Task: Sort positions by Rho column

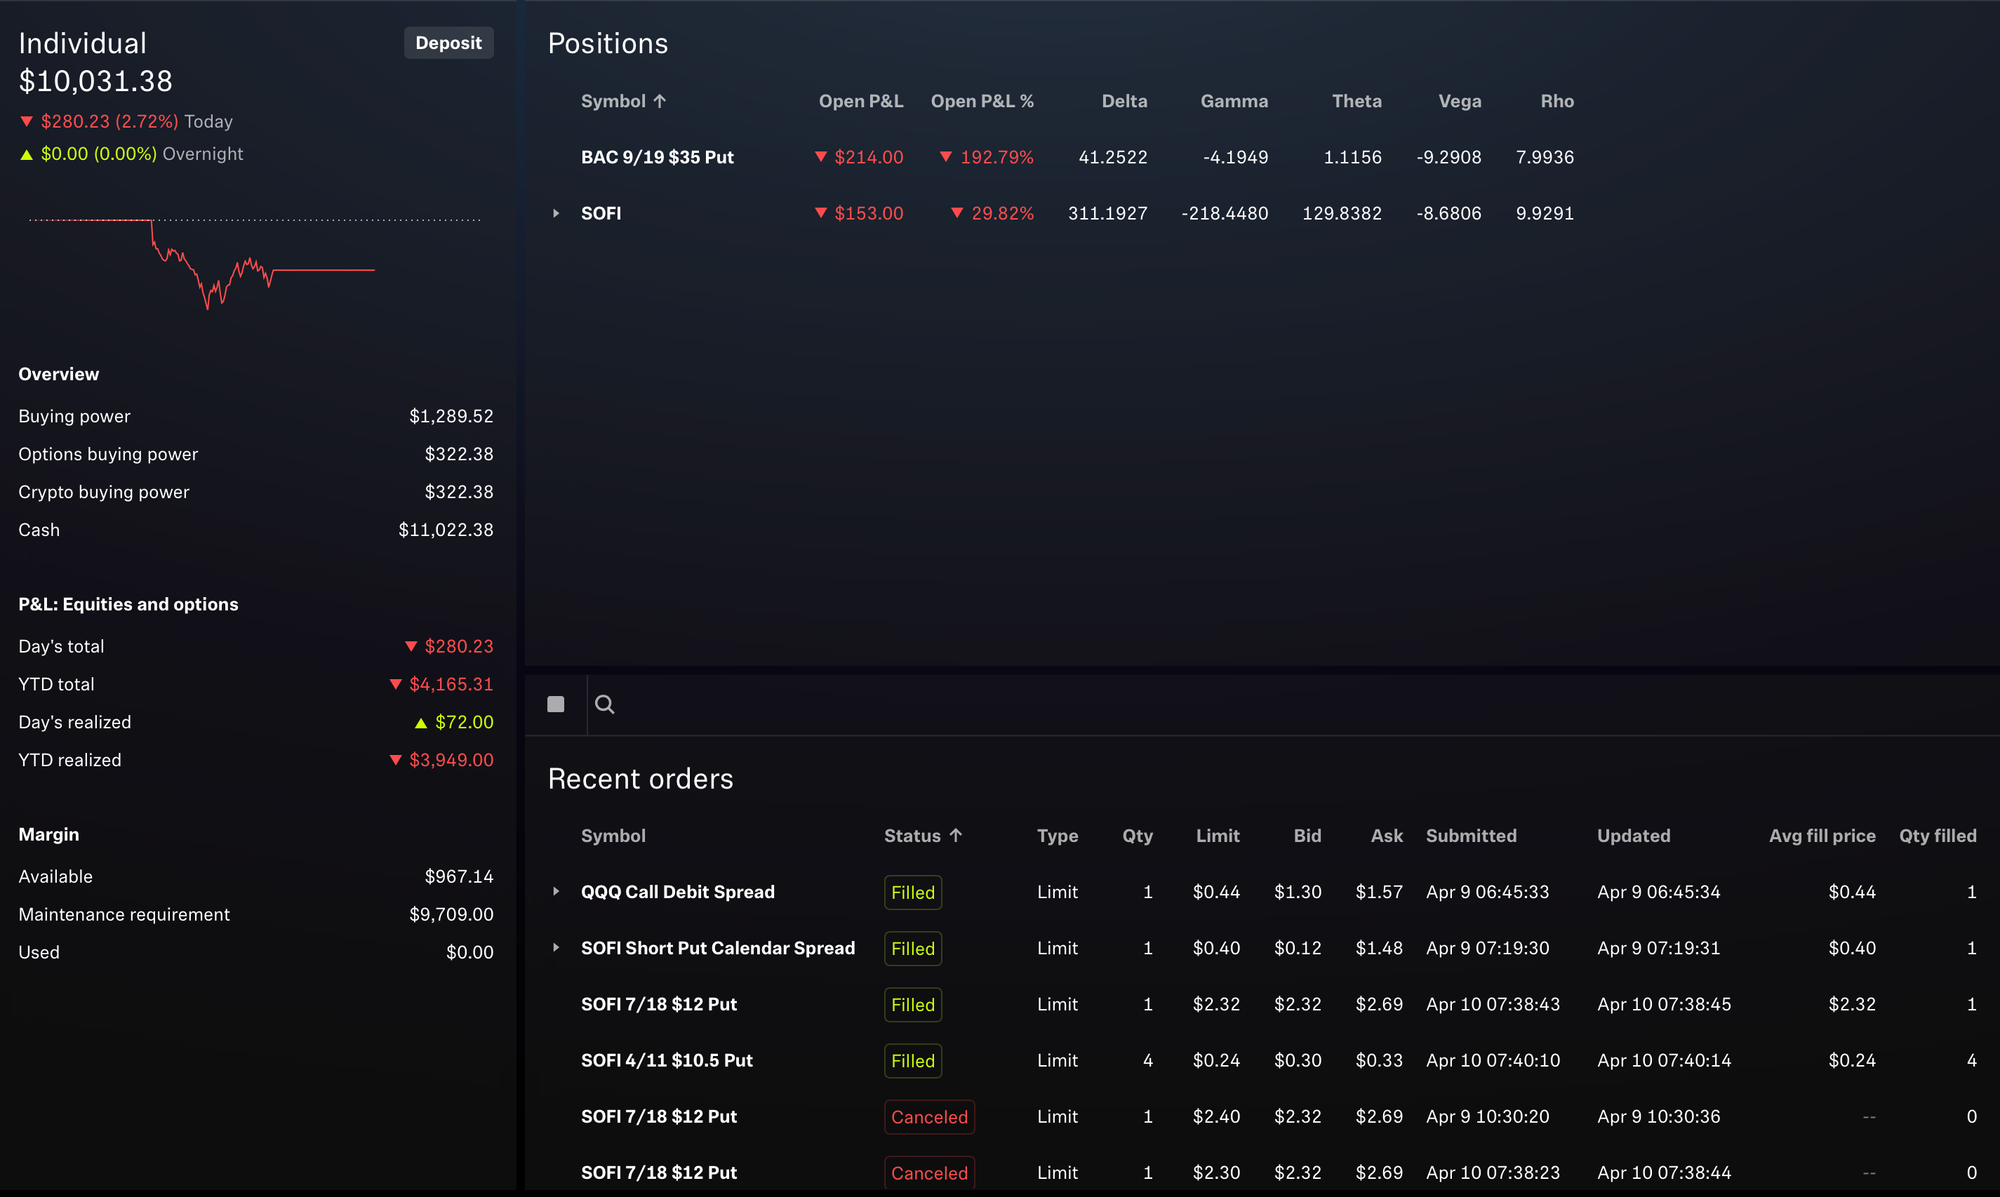Action: tap(1557, 101)
